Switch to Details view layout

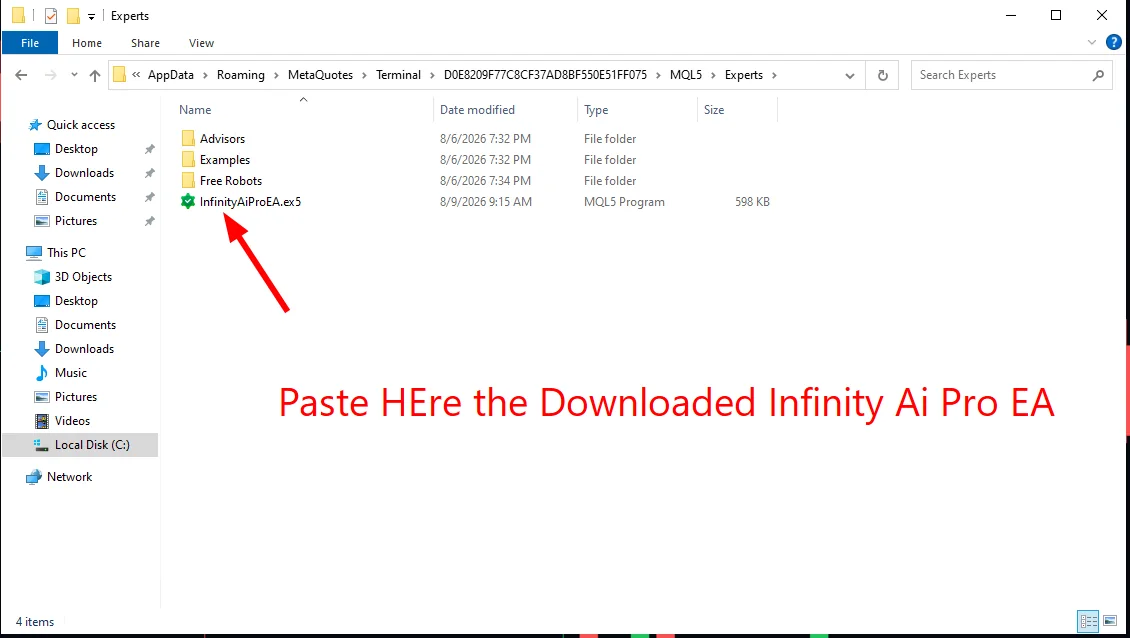(1087, 621)
